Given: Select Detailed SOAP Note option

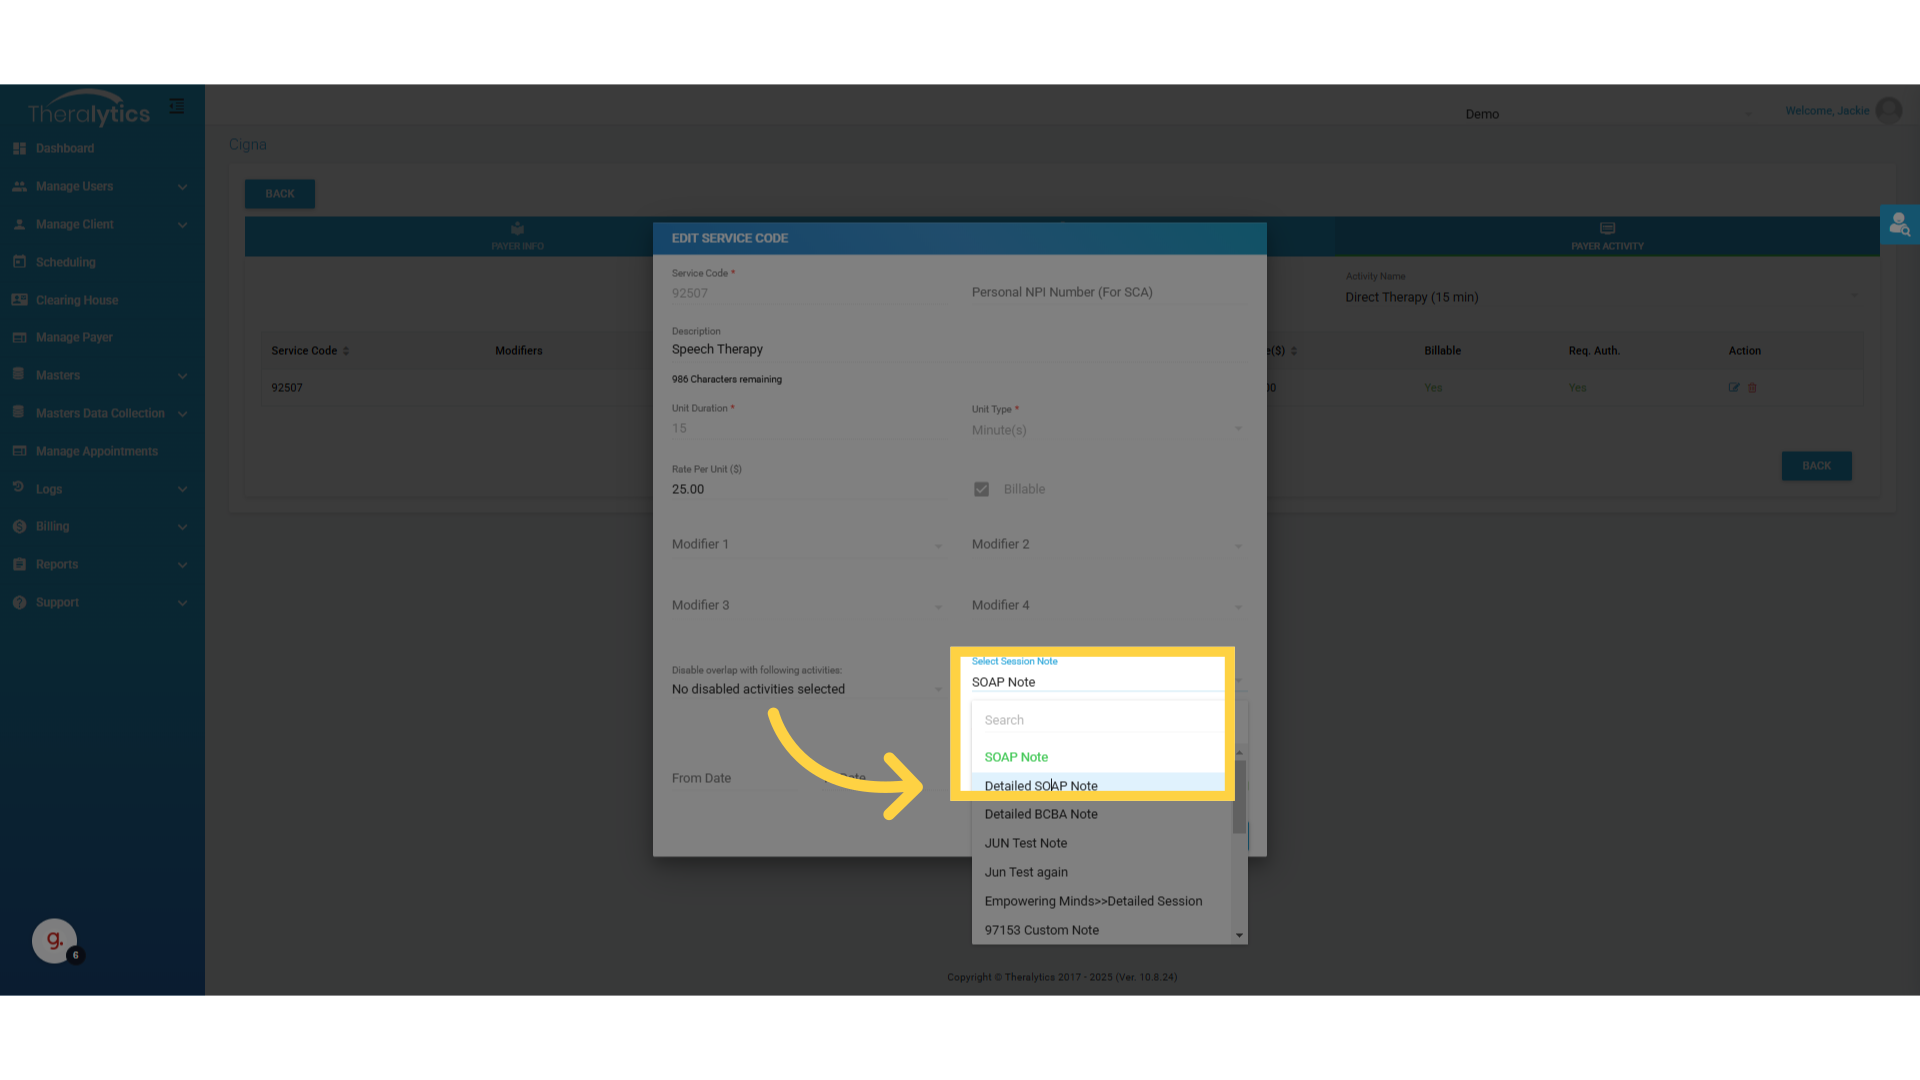Looking at the screenshot, I should pos(1041,786).
